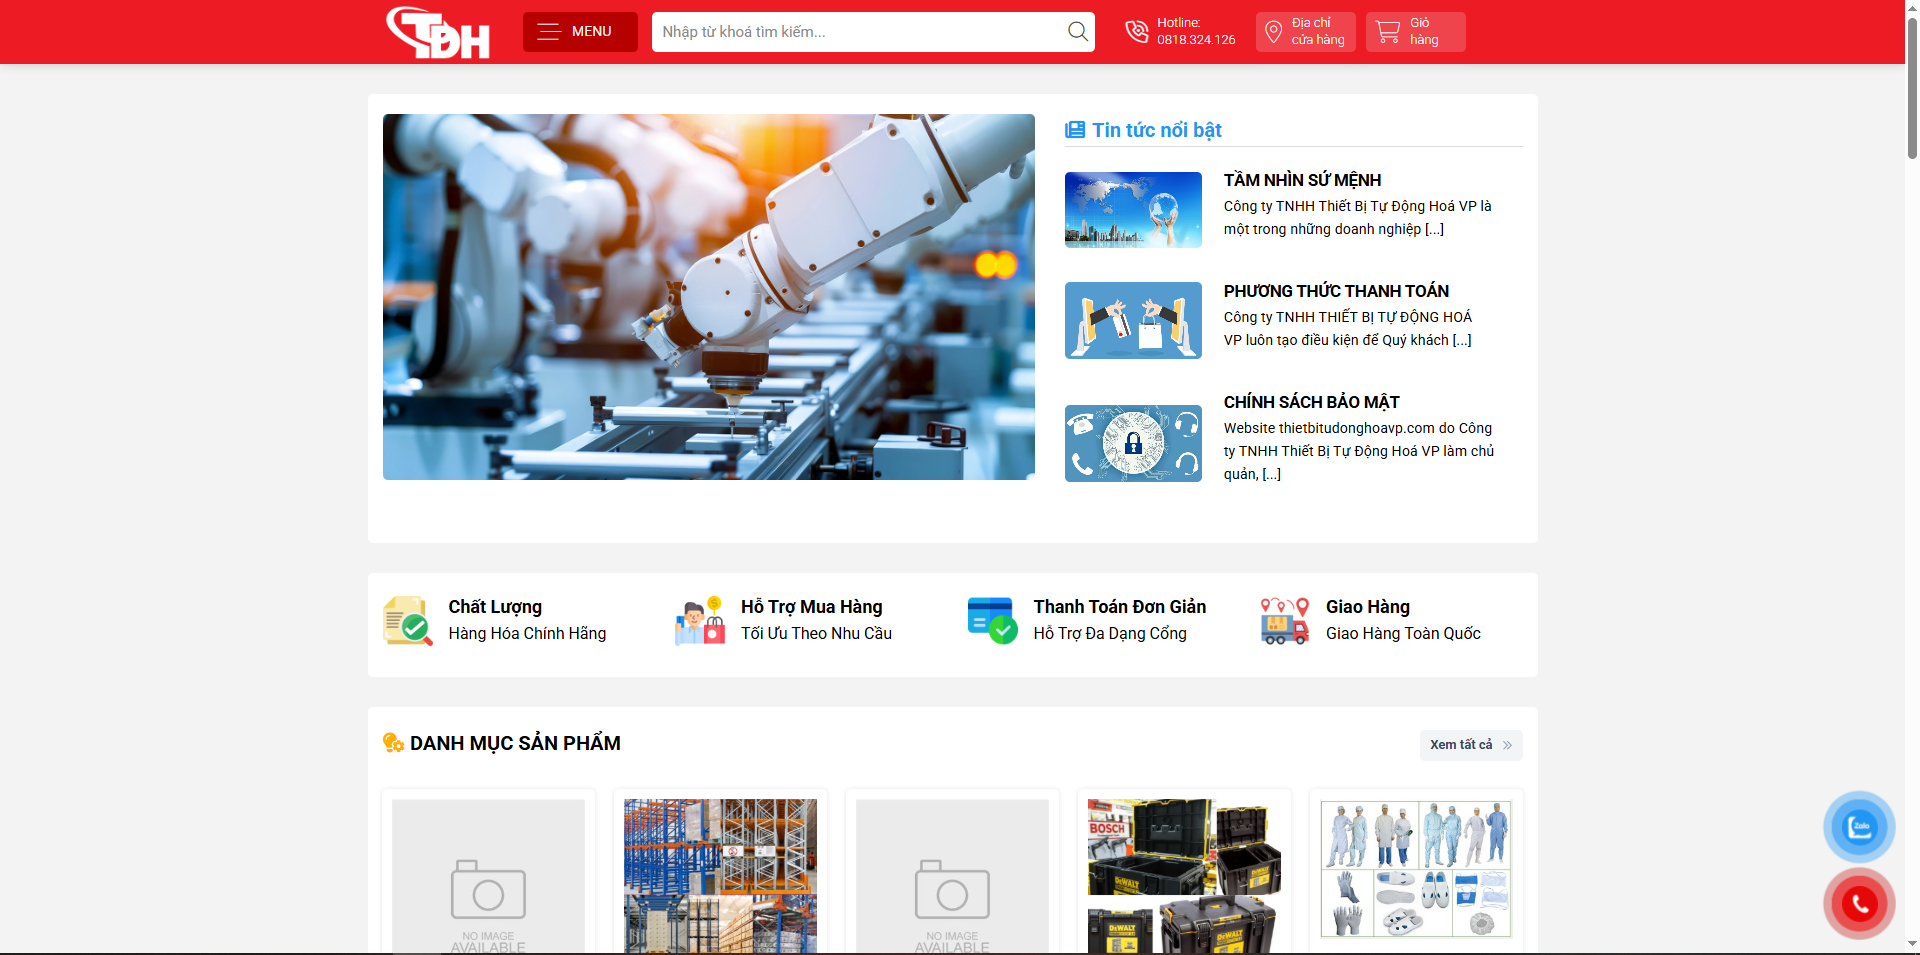Click the magnifying glass search icon

coord(1077,32)
